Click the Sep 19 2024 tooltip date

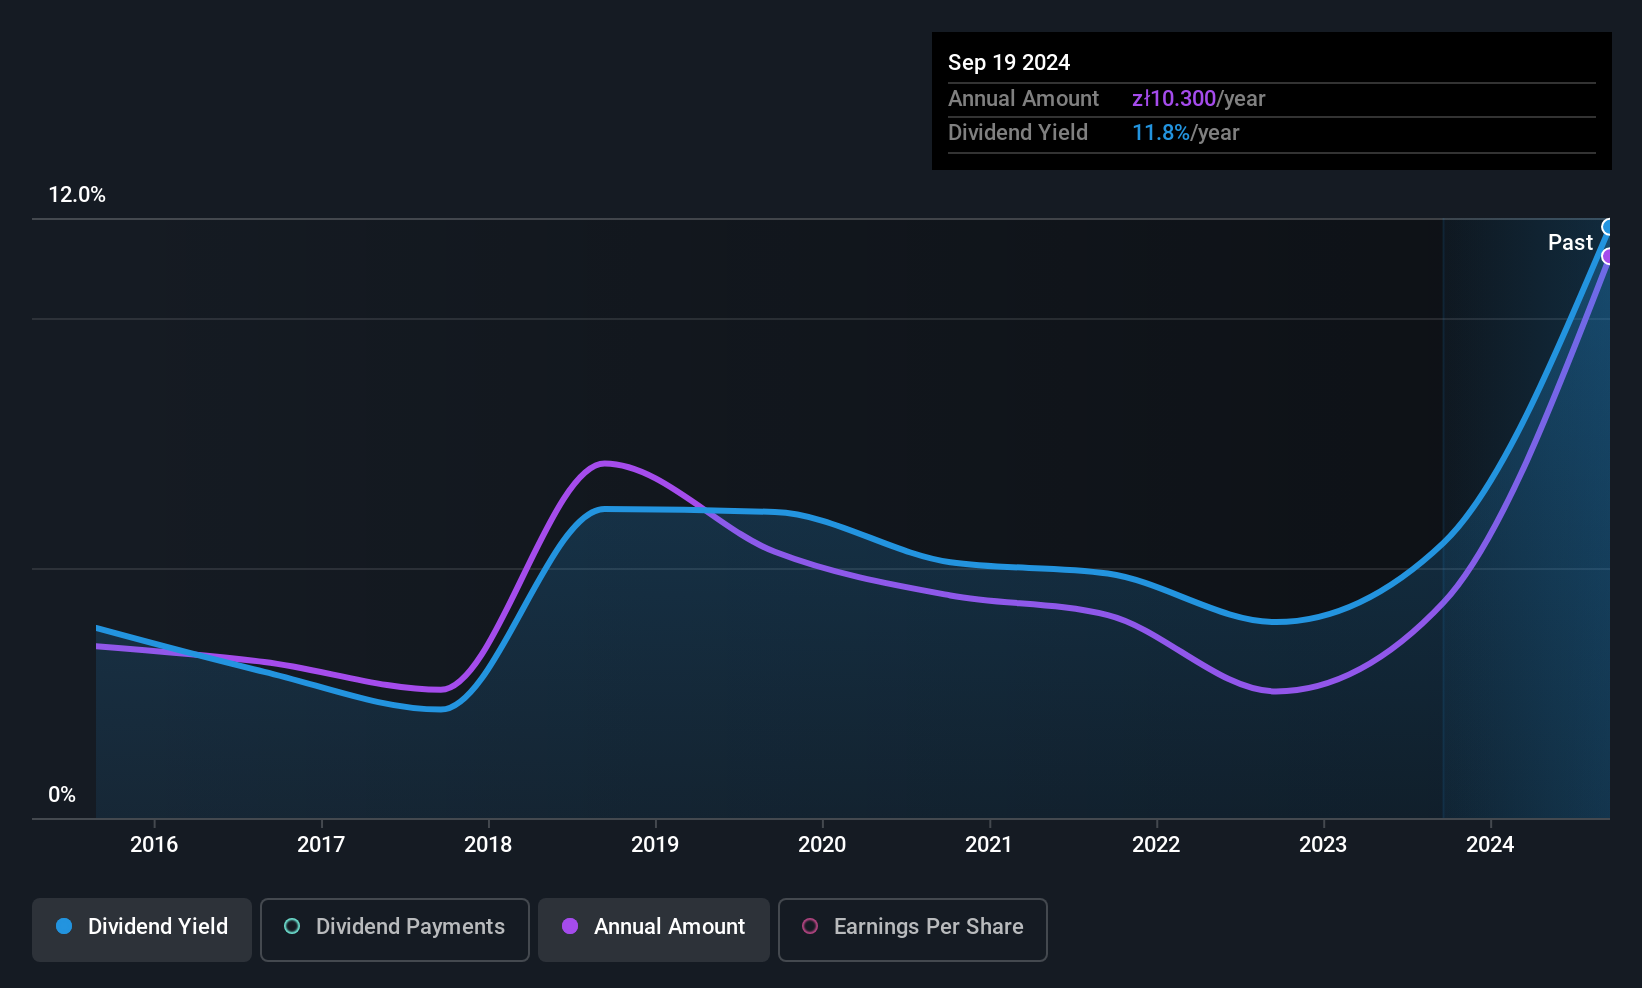pyautogui.click(x=1009, y=62)
